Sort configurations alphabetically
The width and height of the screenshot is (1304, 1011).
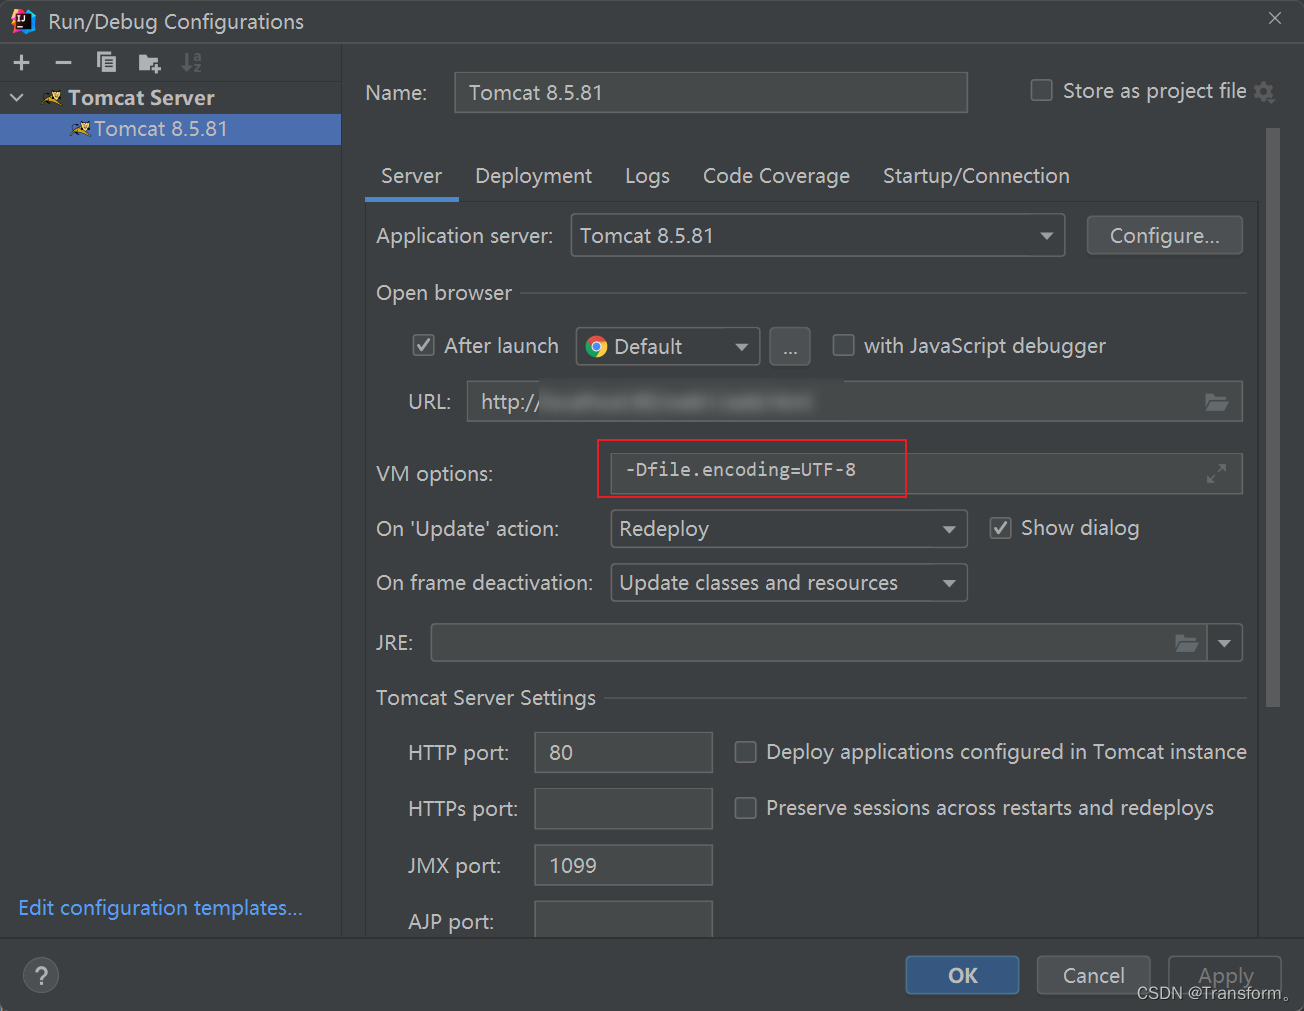point(191,63)
